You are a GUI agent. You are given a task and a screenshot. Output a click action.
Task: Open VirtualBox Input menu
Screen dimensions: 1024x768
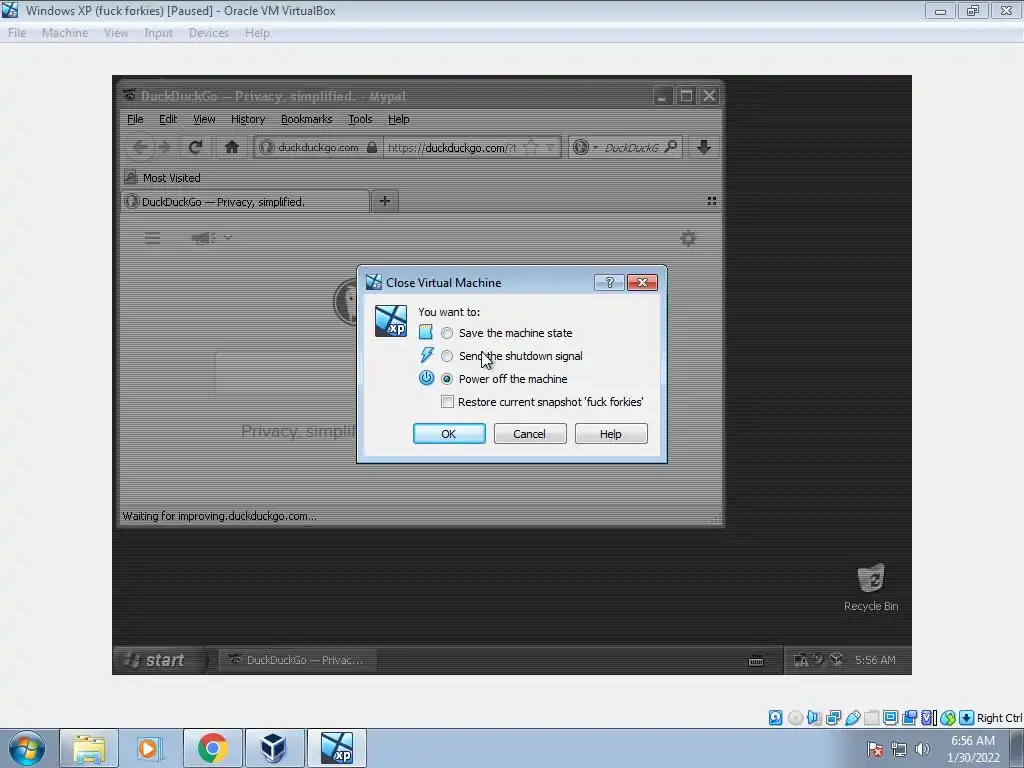(x=158, y=33)
